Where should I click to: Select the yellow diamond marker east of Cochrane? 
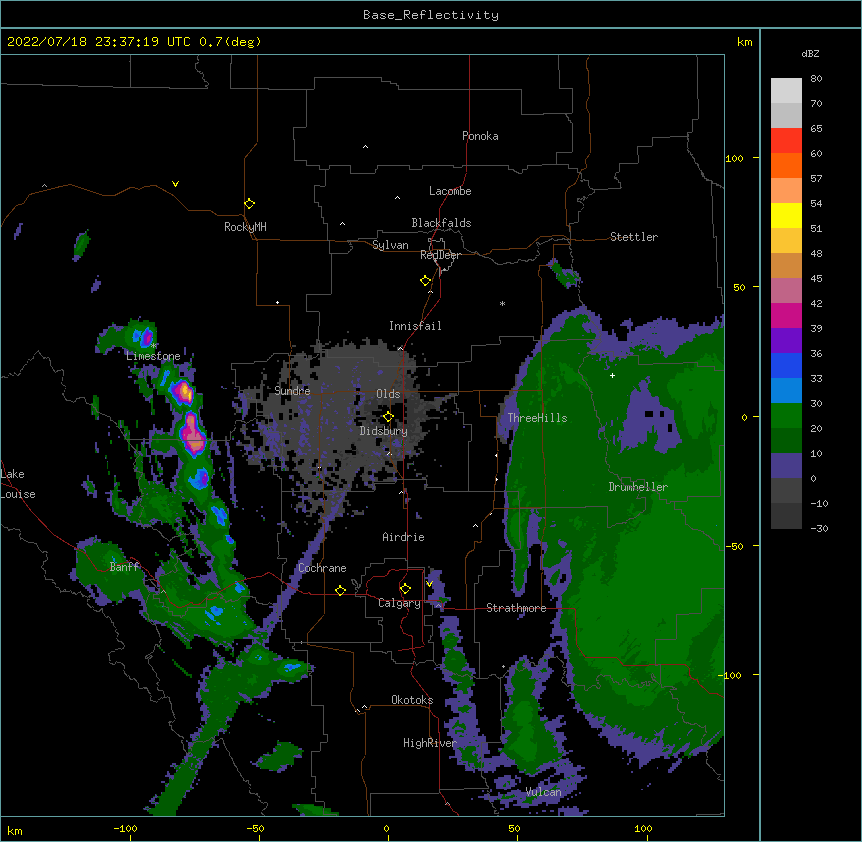[340, 590]
